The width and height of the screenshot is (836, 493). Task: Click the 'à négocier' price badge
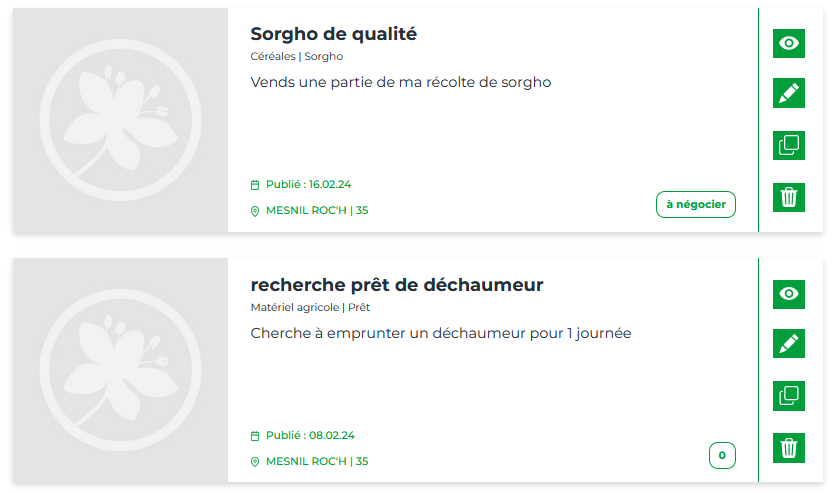coord(696,205)
